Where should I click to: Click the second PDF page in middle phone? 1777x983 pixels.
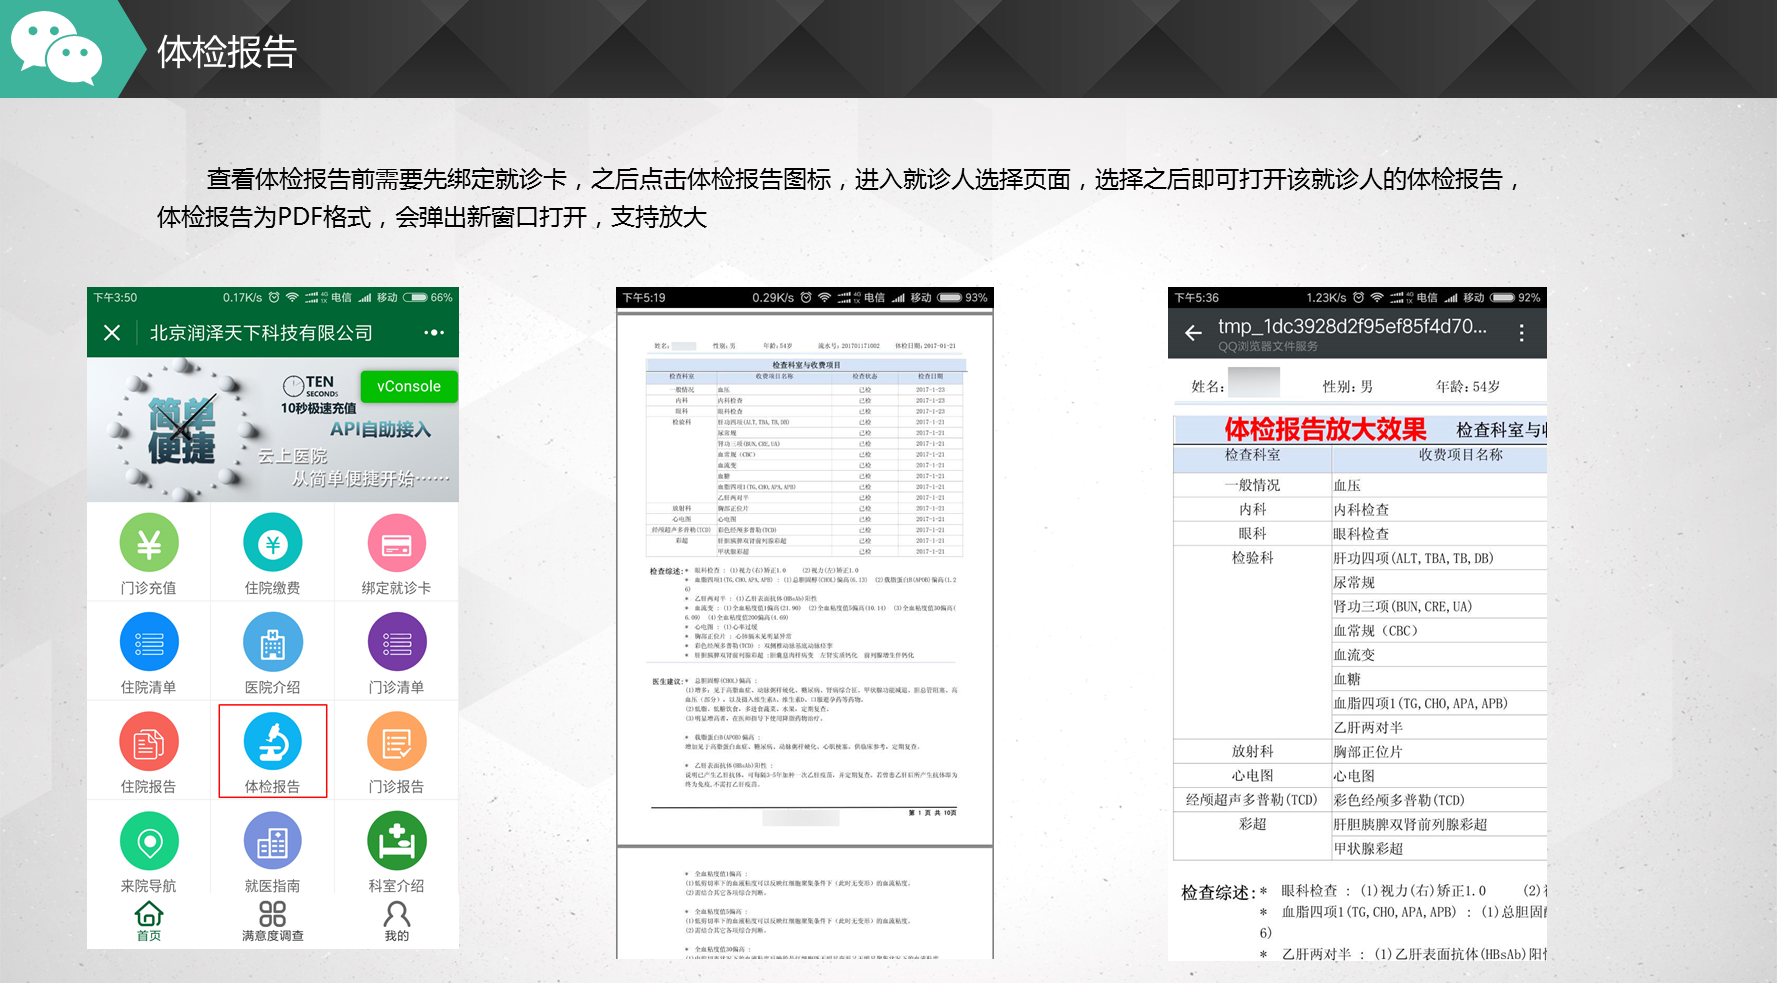click(805, 904)
